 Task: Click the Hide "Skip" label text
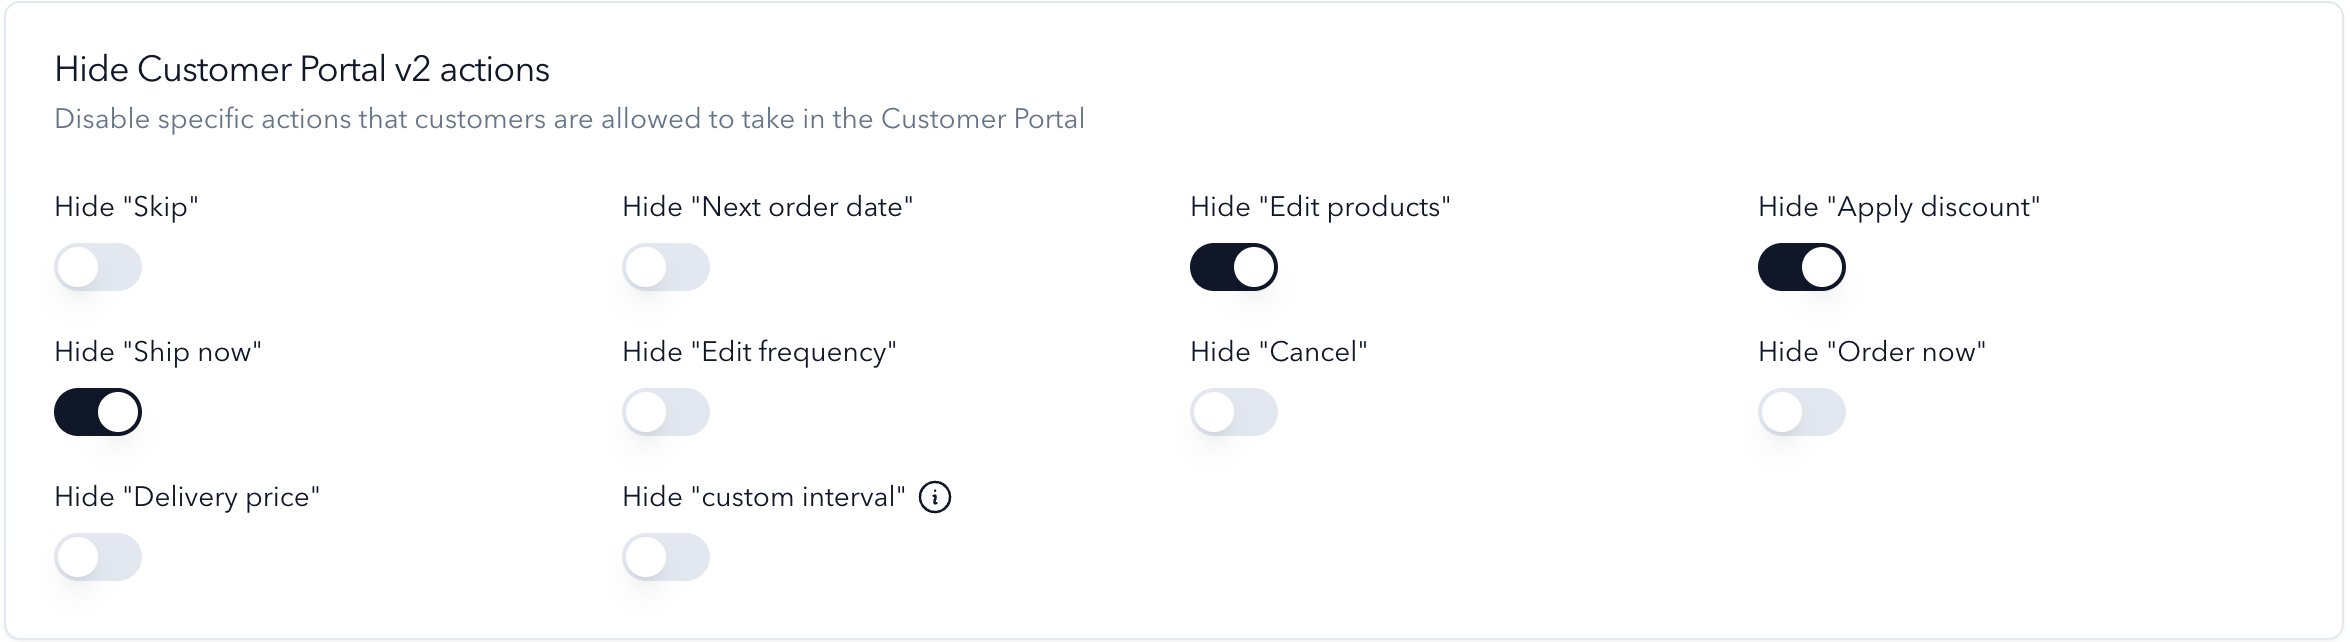[127, 207]
